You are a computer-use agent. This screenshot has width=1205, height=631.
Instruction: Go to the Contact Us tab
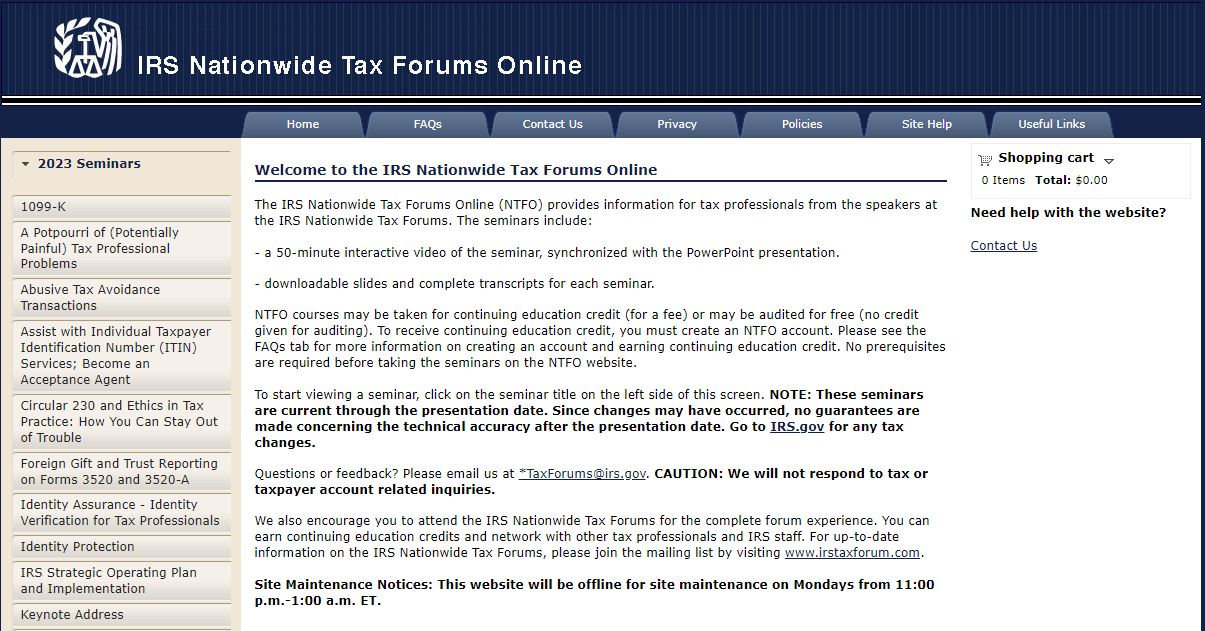tap(552, 124)
